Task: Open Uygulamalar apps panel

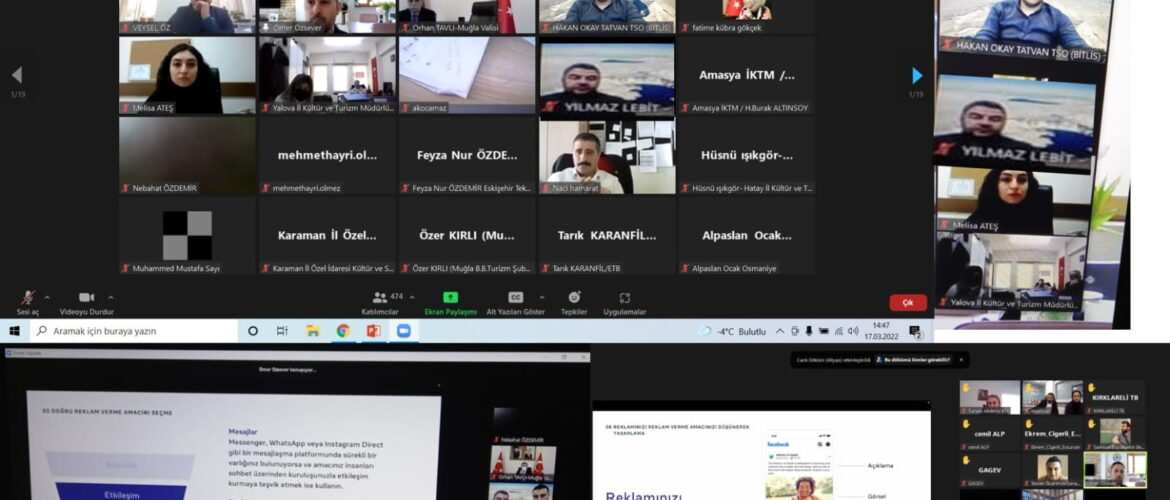Action: tap(624, 299)
